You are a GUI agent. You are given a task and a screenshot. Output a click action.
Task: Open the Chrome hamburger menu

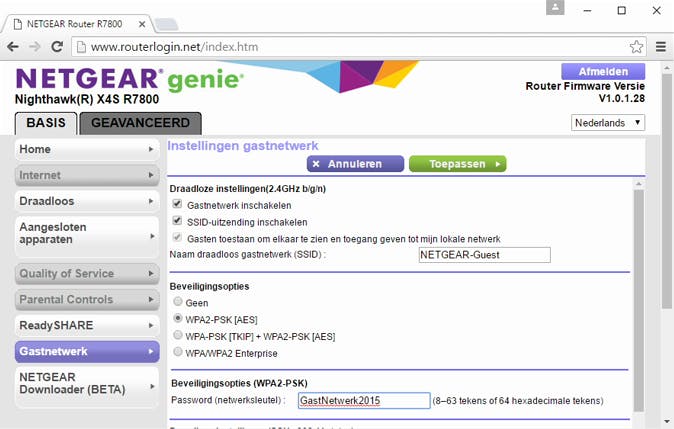pyautogui.click(x=661, y=46)
